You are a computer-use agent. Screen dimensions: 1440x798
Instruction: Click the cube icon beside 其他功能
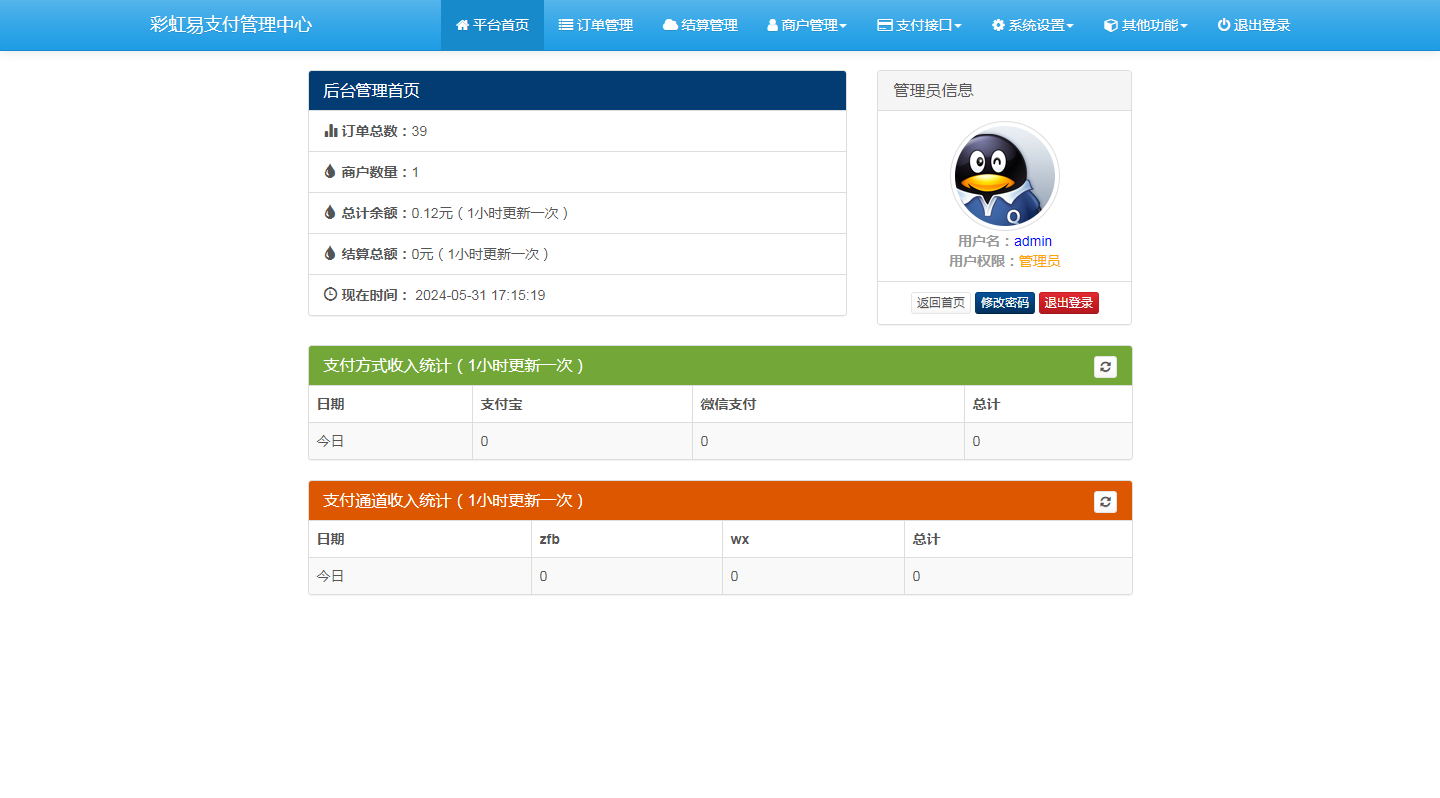click(1111, 25)
